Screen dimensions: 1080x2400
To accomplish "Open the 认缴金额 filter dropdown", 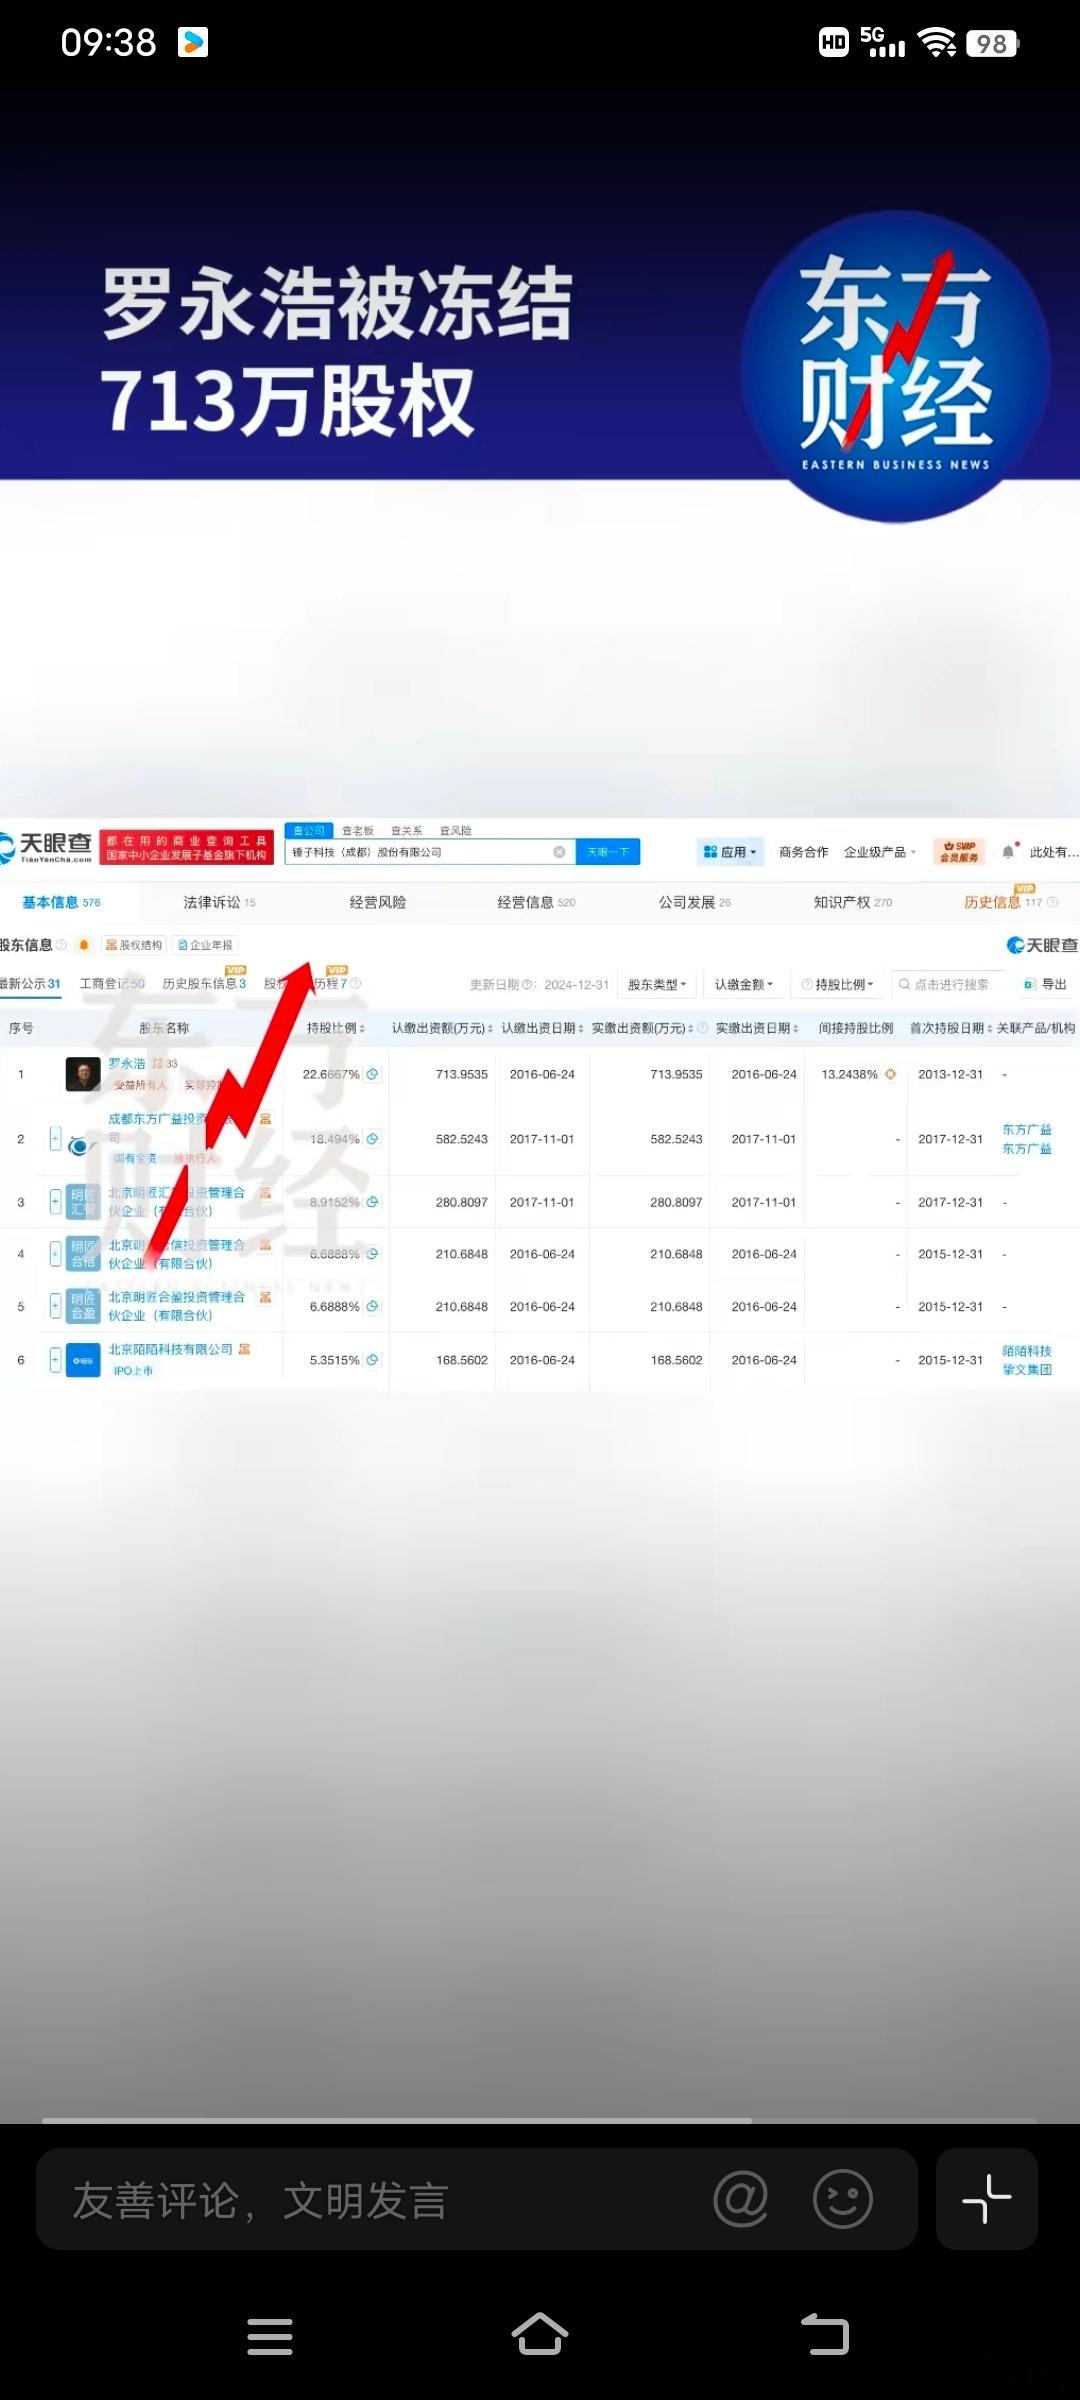I will click(743, 984).
